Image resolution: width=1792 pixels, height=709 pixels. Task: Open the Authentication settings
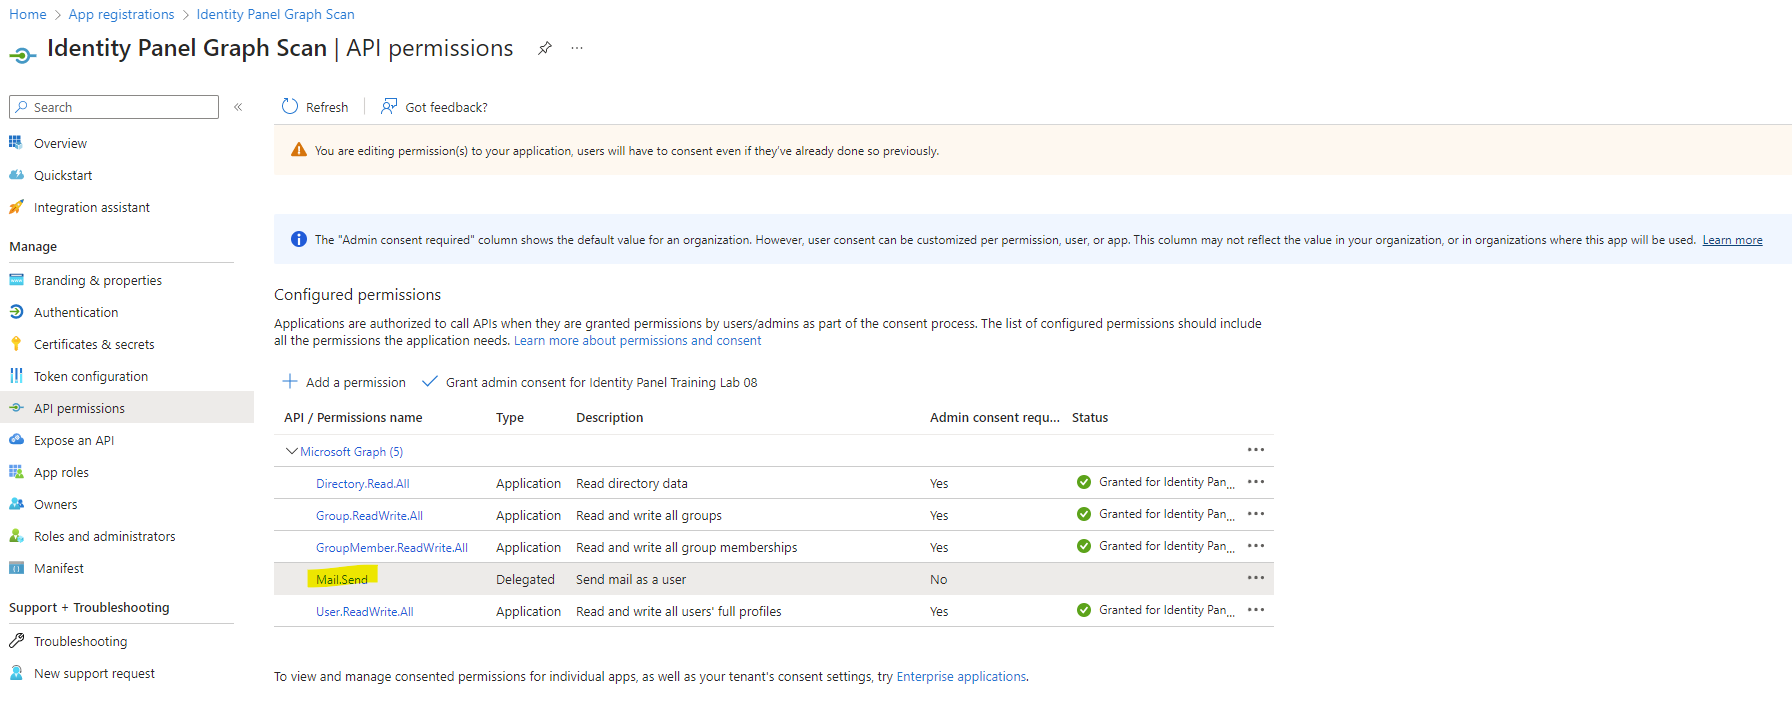click(x=76, y=313)
